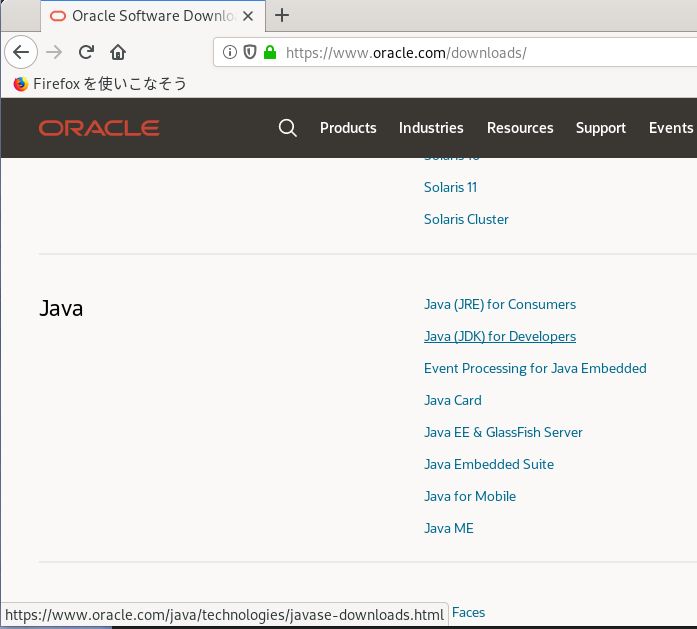Click the Java section heading
Screen dimensions: 697x629
coord(61,308)
